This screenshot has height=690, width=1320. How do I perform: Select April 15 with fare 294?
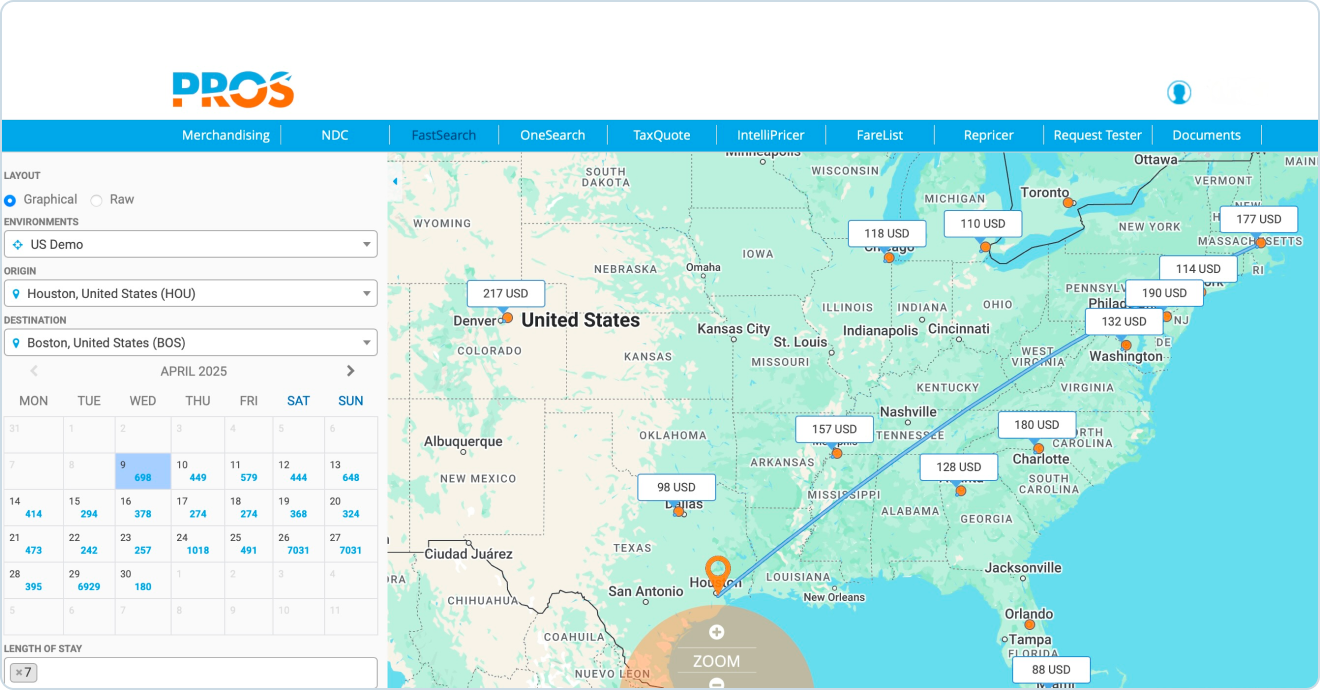(88, 507)
